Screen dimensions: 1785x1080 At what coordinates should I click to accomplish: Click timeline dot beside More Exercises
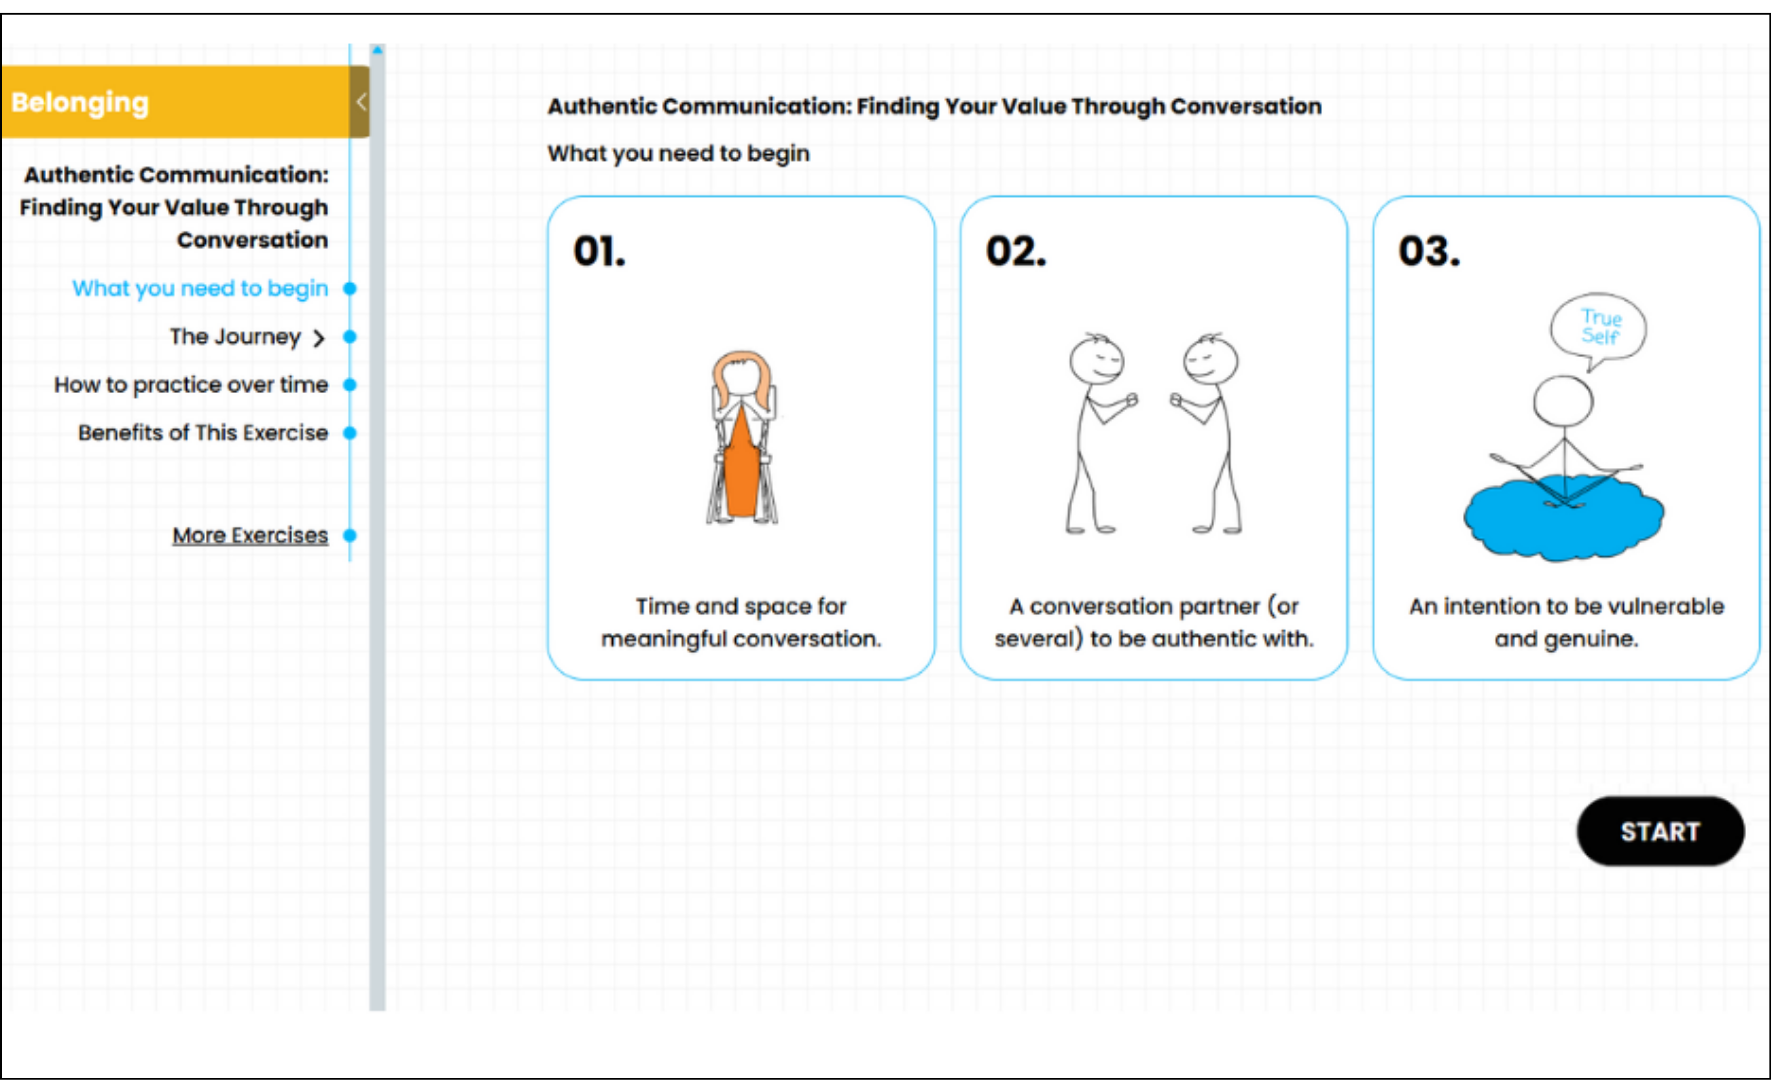click(x=350, y=536)
